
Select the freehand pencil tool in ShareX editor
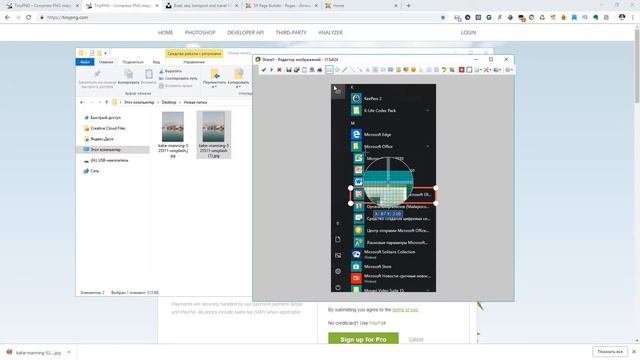(x=344, y=70)
